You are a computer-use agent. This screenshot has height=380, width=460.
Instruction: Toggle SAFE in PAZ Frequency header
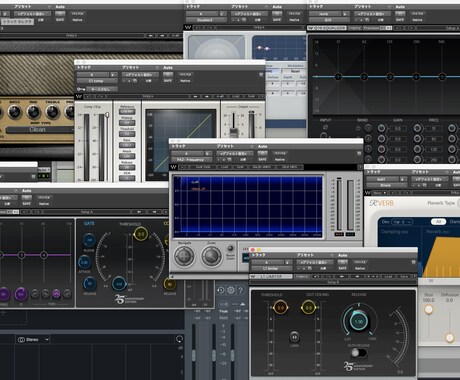click(262, 160)
